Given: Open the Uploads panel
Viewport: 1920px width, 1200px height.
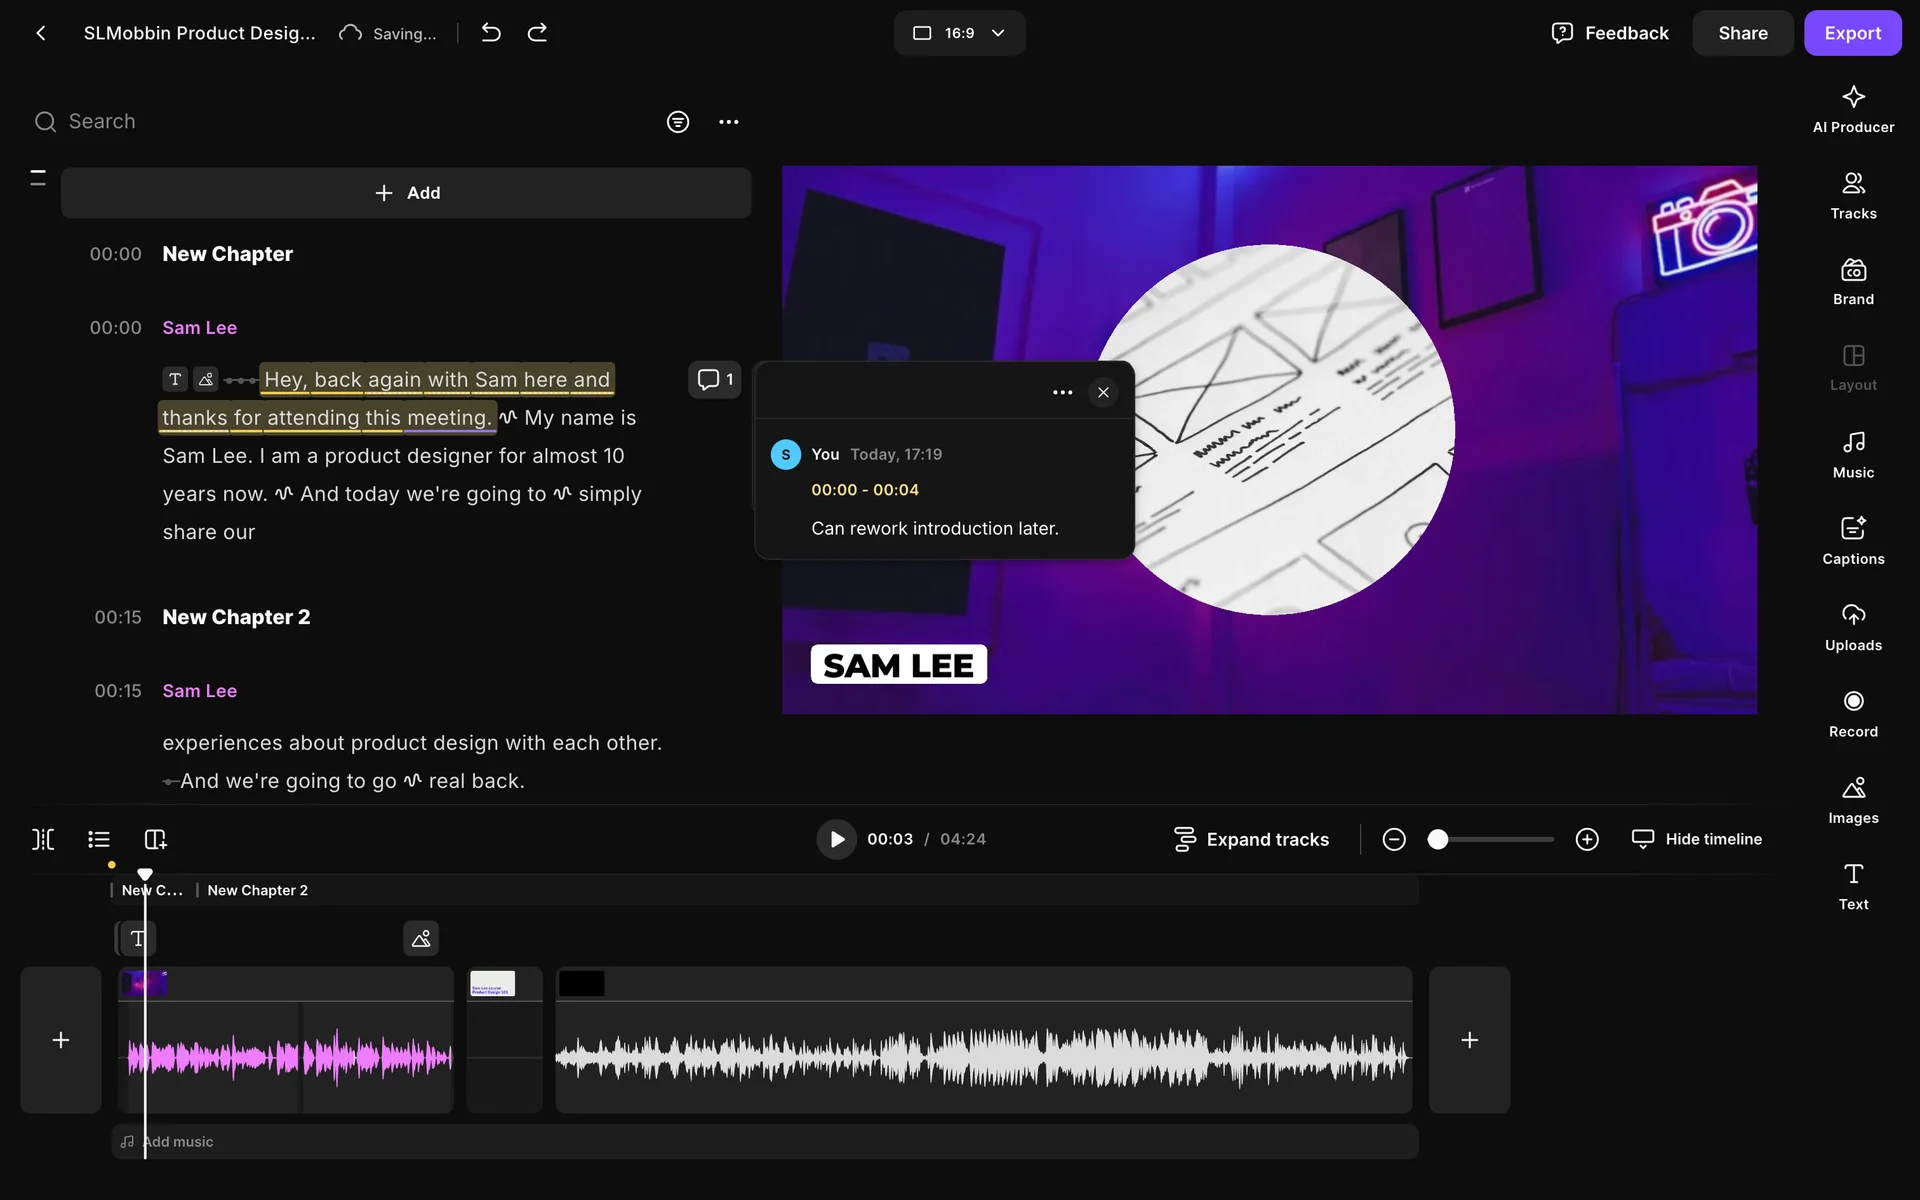Looking at the screenshot, I should click(1852, 627).
